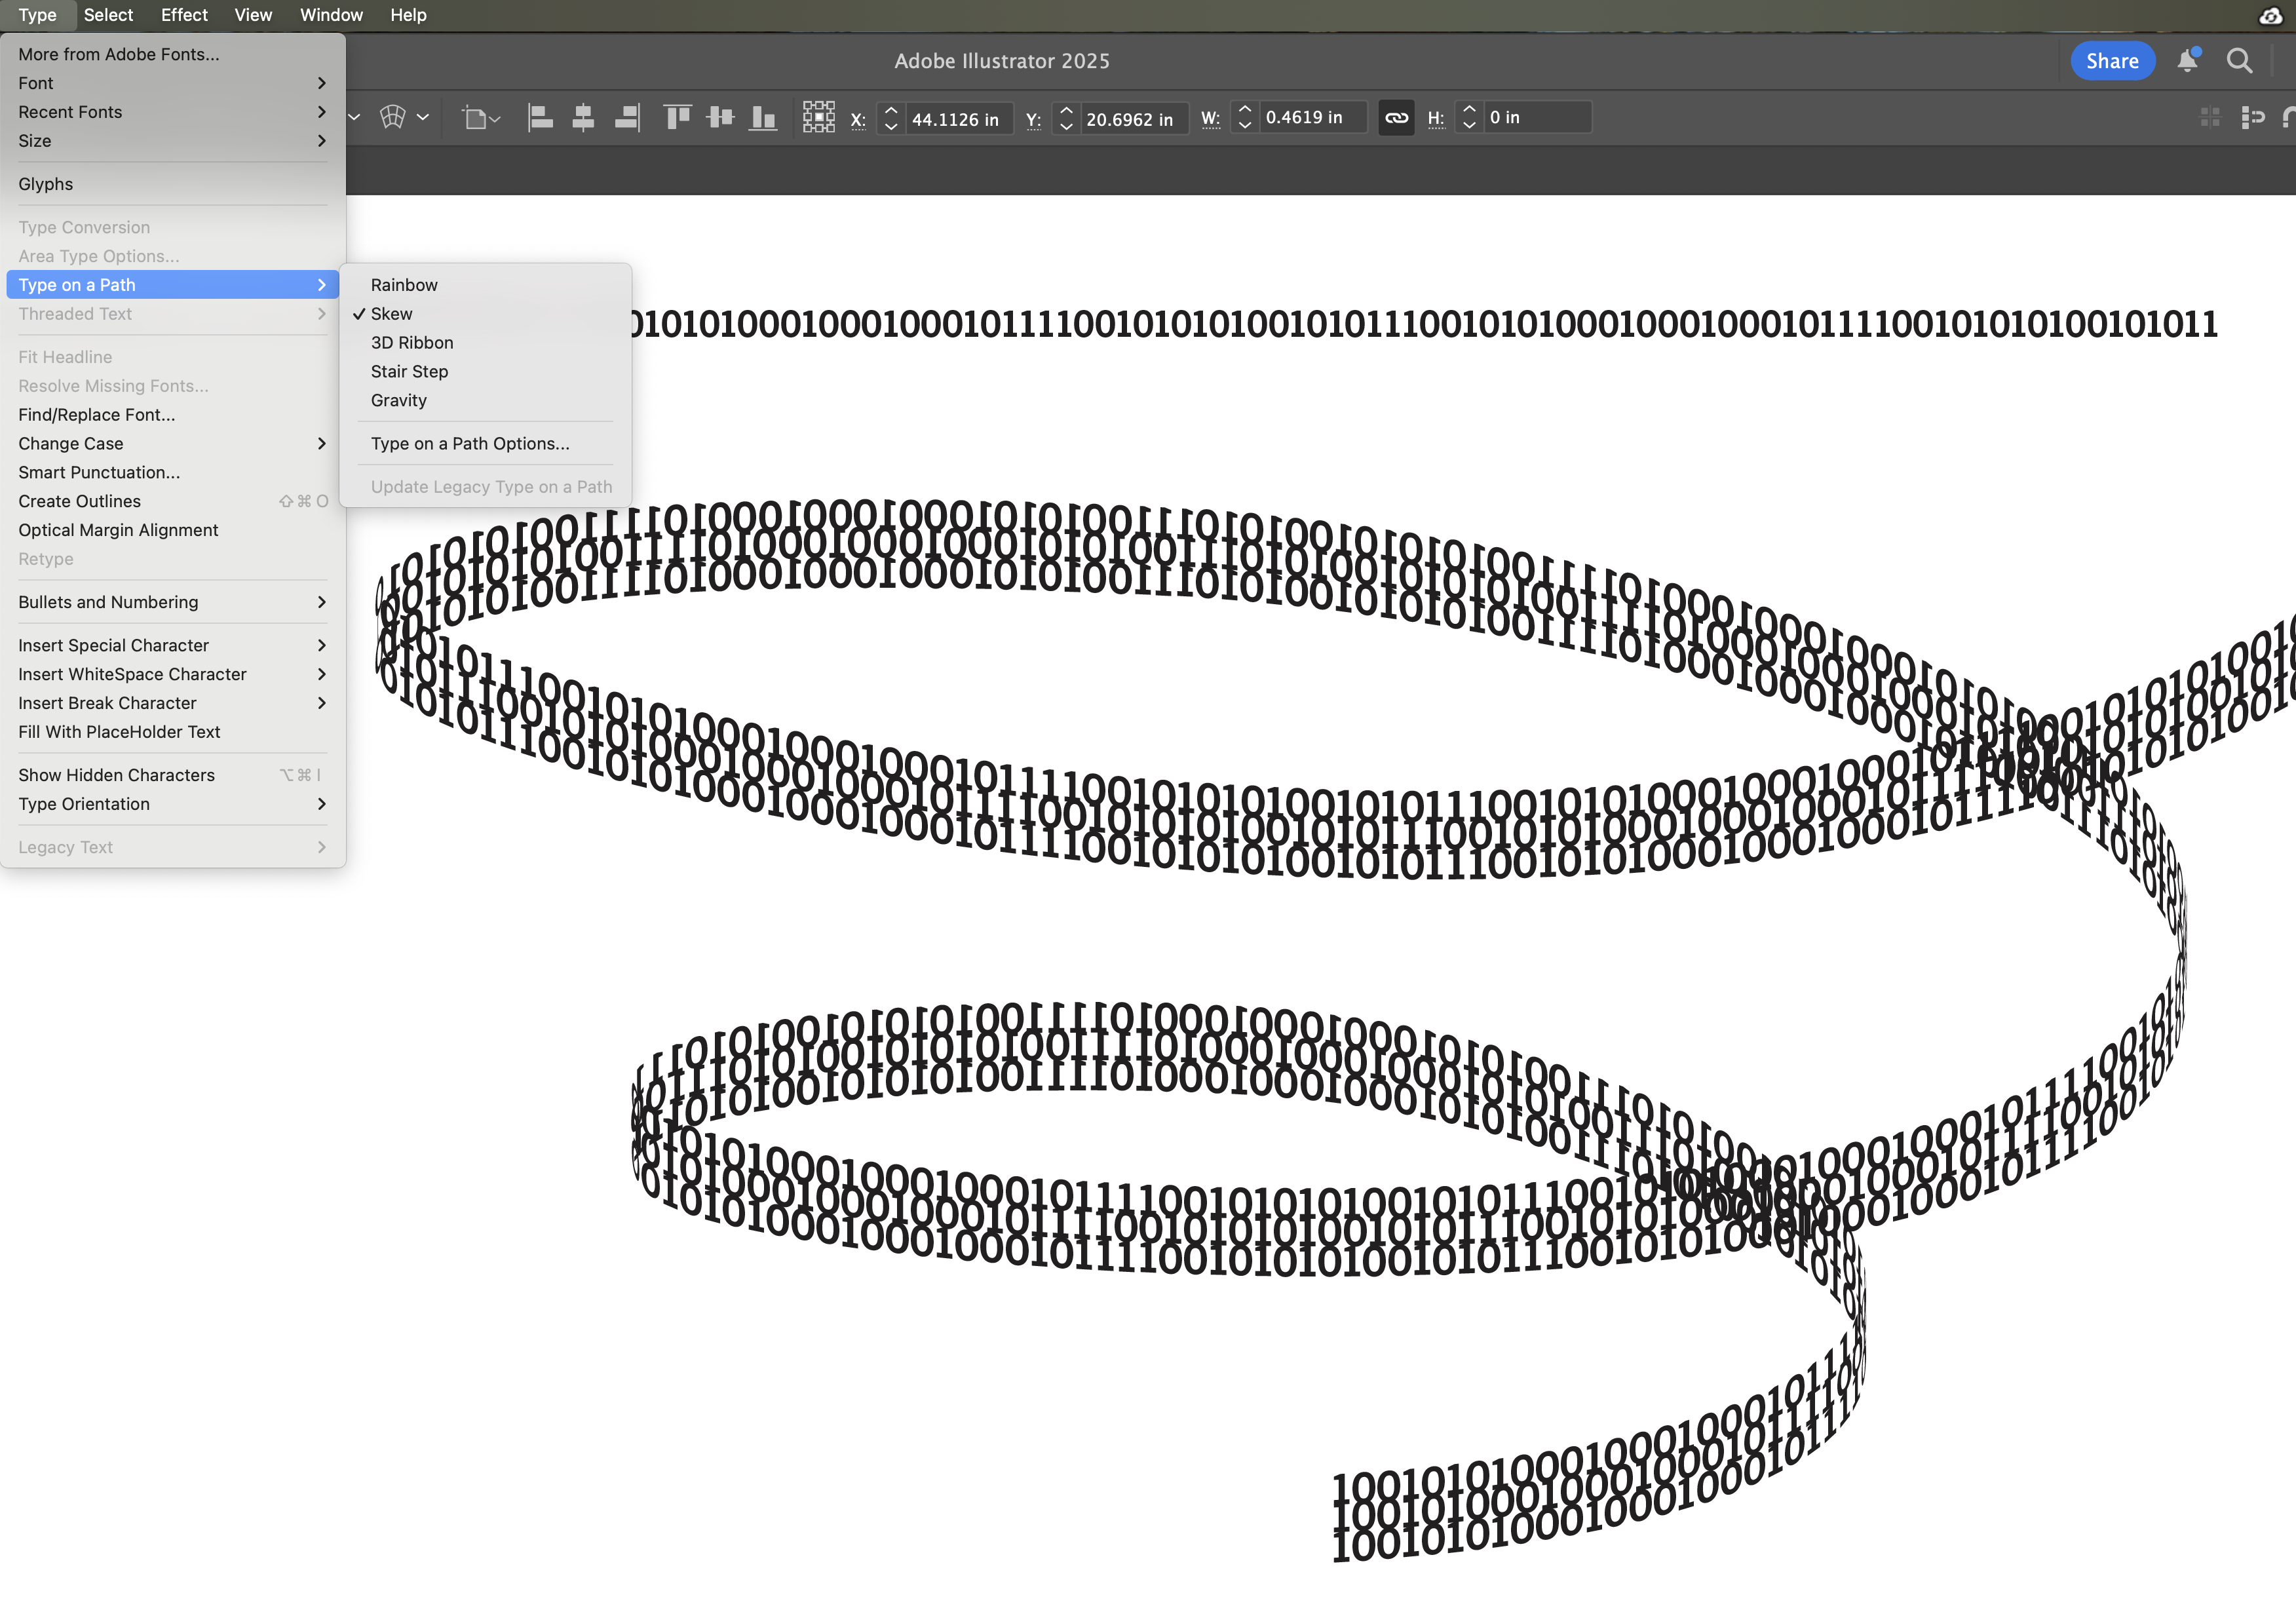Click the search icon in the title bar
The height and width of the screenshot is (1612, 2296).
pyautogui.click(x=2240, y=60)
